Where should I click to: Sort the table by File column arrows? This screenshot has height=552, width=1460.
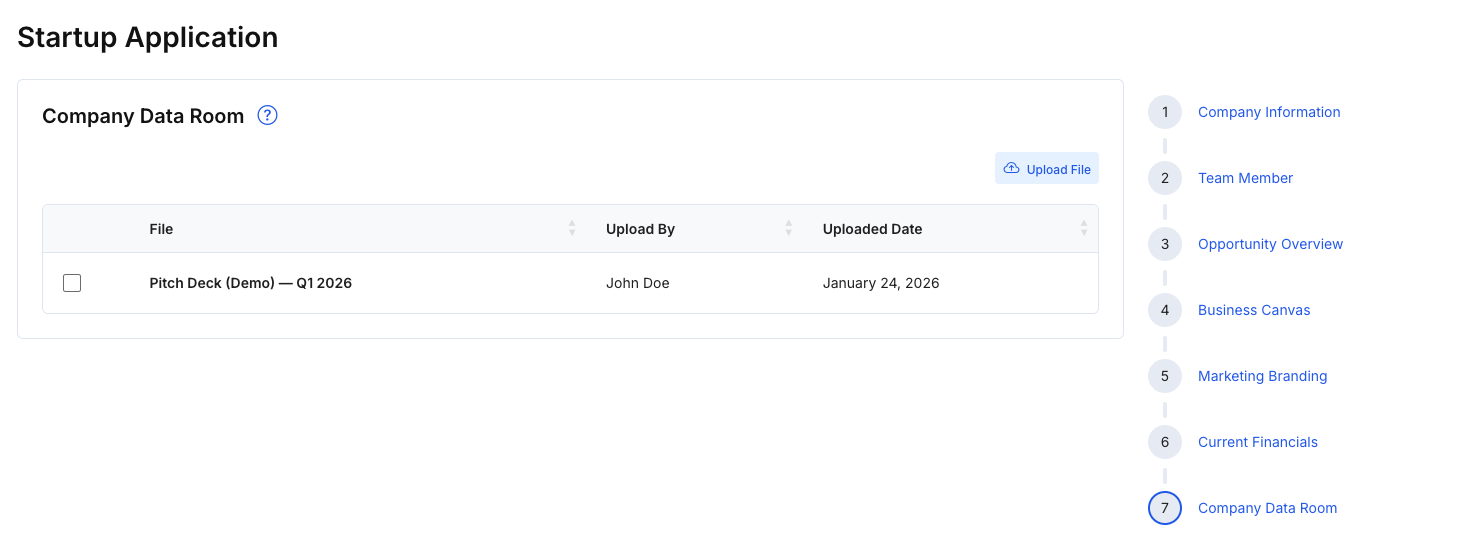(x=572, y=229)
